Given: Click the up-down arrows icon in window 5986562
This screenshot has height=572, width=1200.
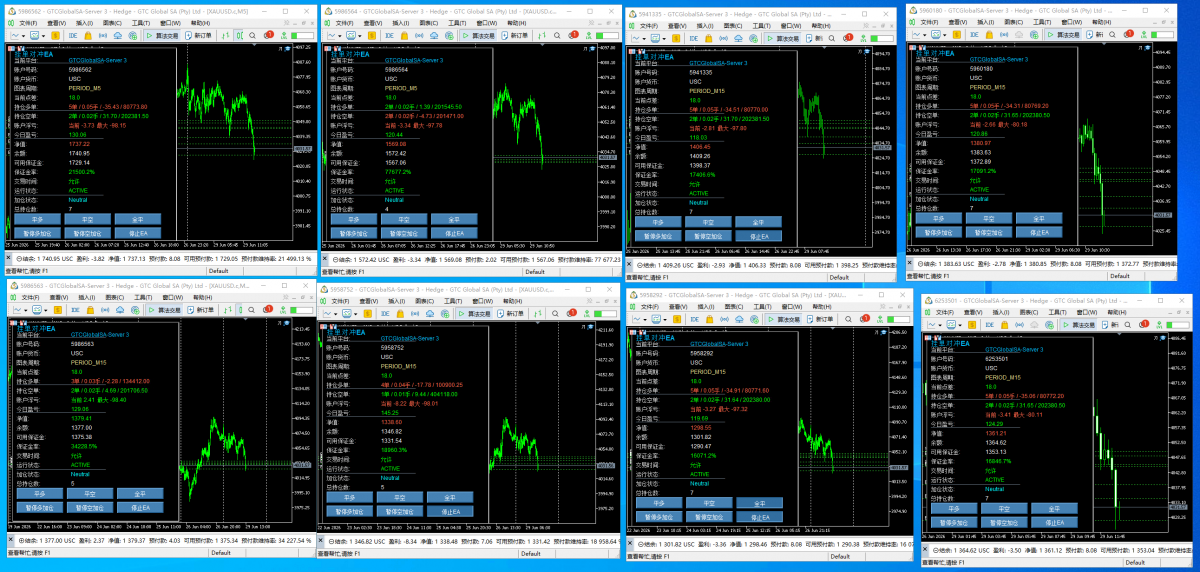Looking at the screenshot, I should [x=226, y=35].
